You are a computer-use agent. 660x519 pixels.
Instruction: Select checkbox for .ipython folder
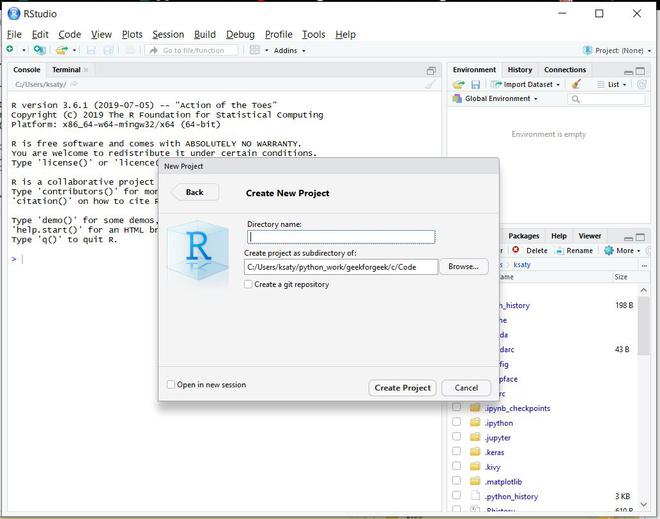456,422
